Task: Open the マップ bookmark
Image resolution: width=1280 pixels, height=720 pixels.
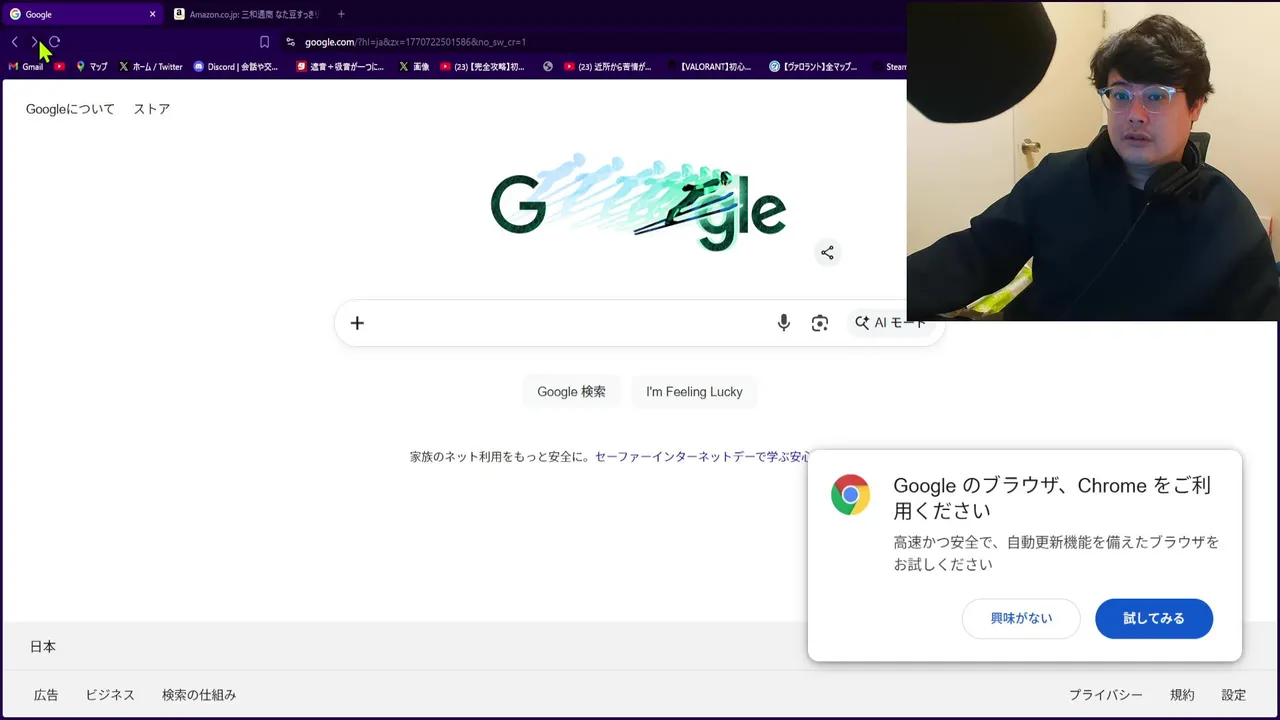Action: tap(91, 67)
